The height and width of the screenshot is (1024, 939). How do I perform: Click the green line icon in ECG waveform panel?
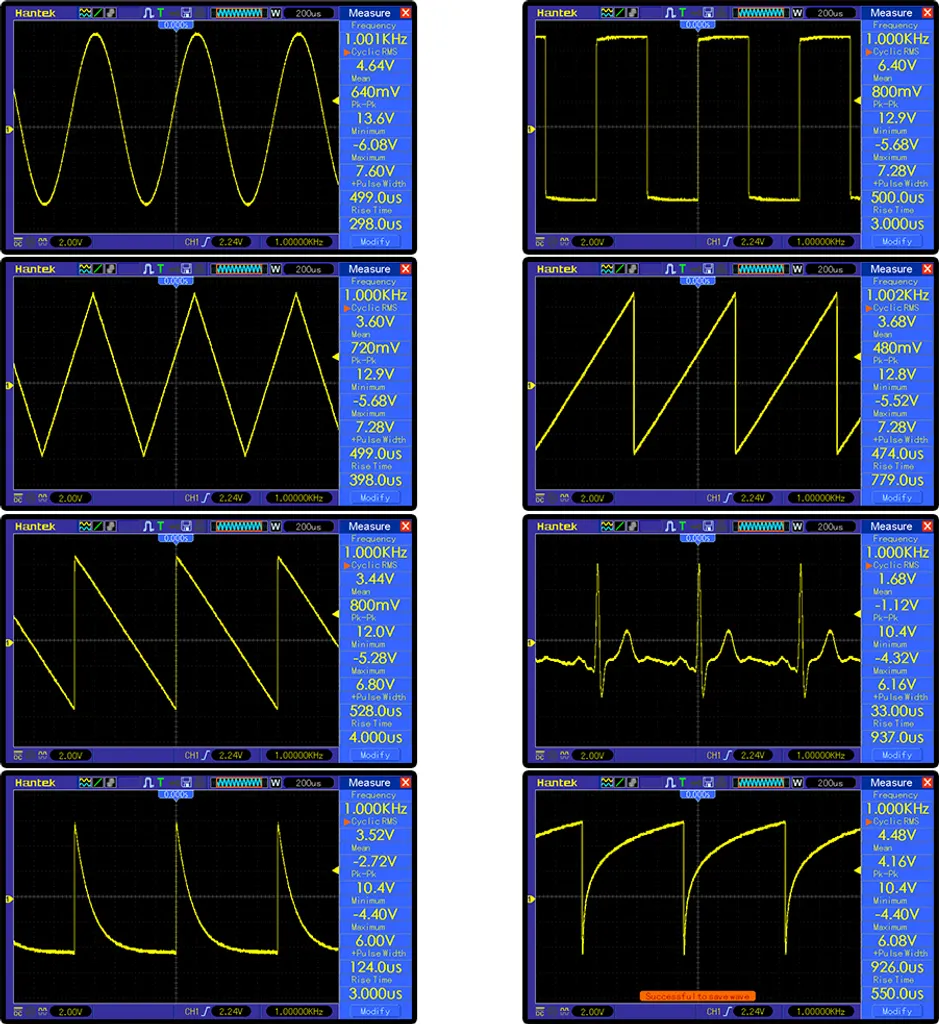620,526
